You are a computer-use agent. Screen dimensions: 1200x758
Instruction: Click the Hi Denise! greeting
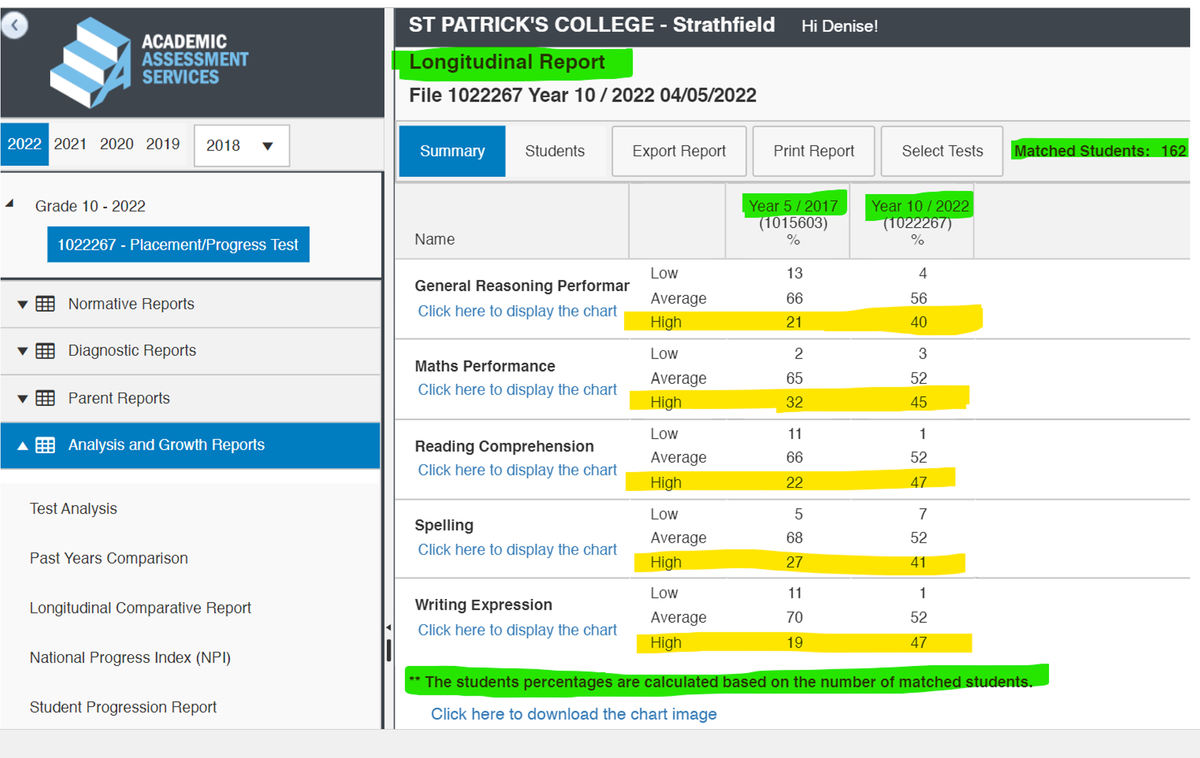coord(840,26)
